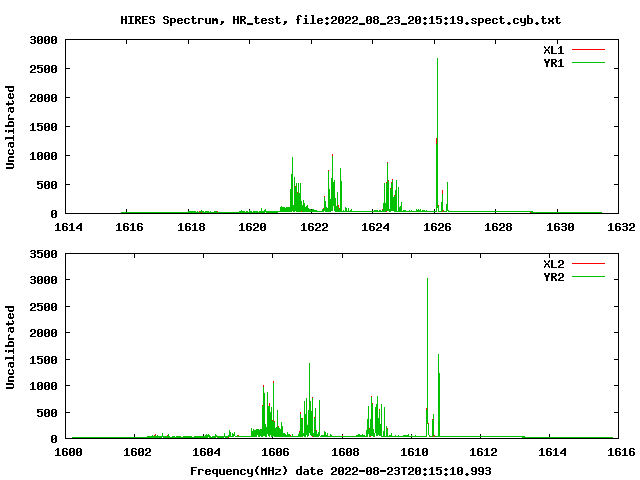Image resolution: width=640 pixels, height=480 pixels.
Task: Click the 2500 y-axis label, top plot
Action: pyautogui.click(x=44, y=69)
